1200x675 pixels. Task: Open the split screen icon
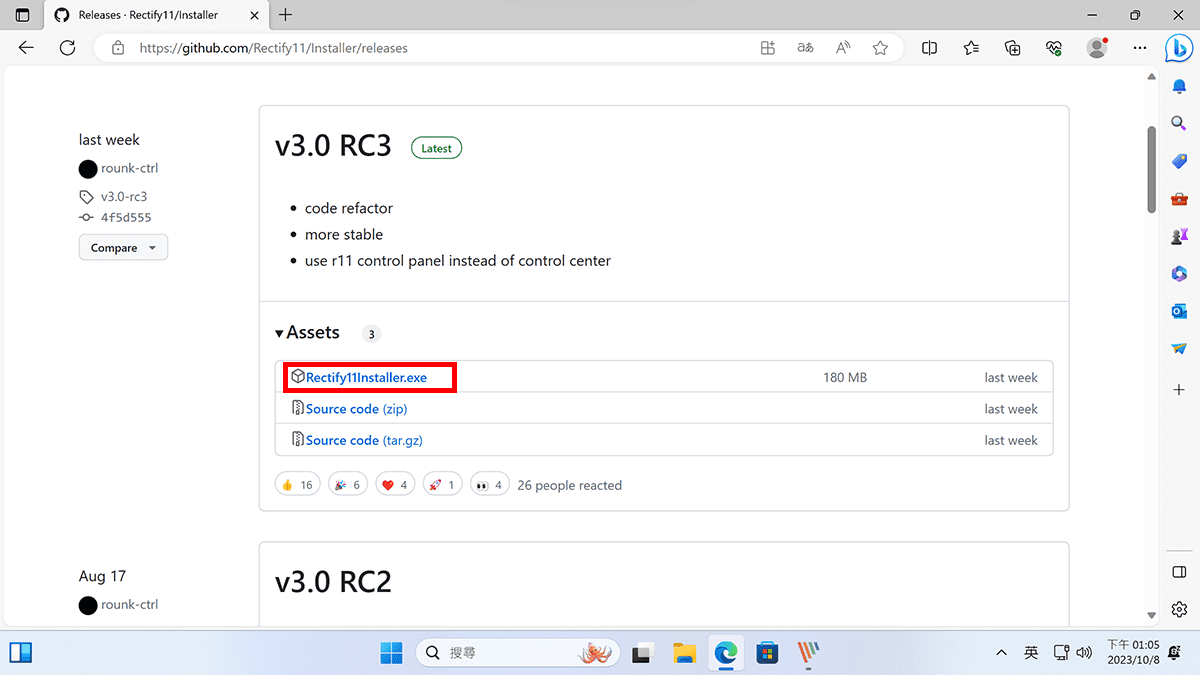click(x=929, y=48)
